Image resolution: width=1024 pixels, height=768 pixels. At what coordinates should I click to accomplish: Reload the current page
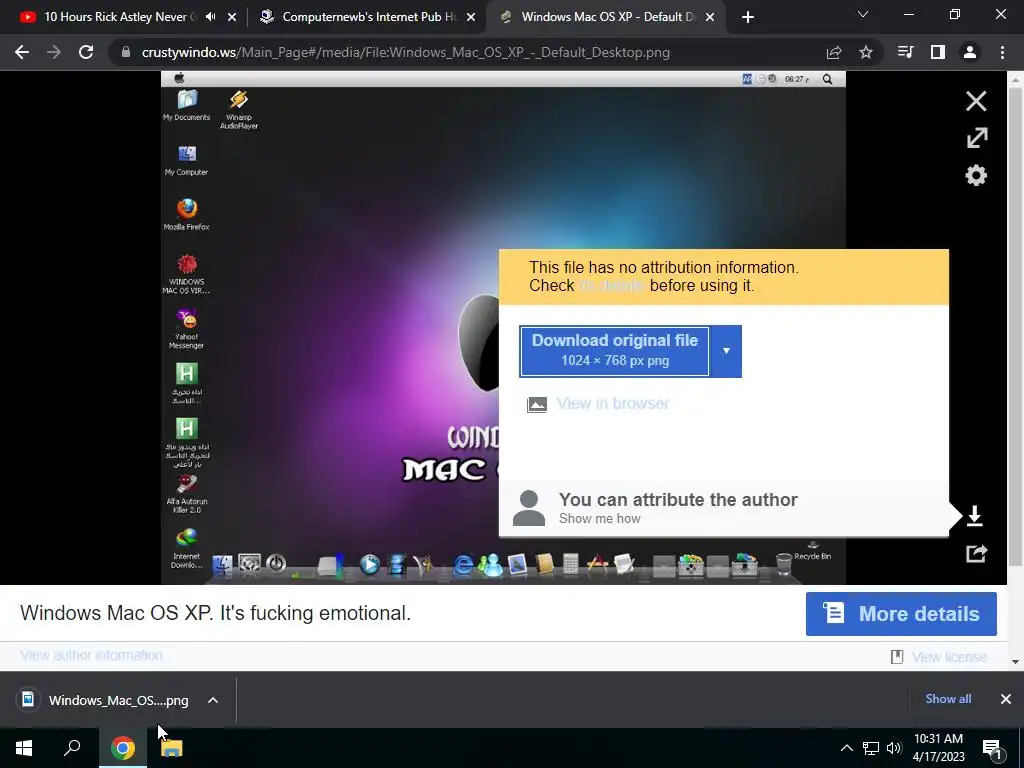(x=86, y=52)
